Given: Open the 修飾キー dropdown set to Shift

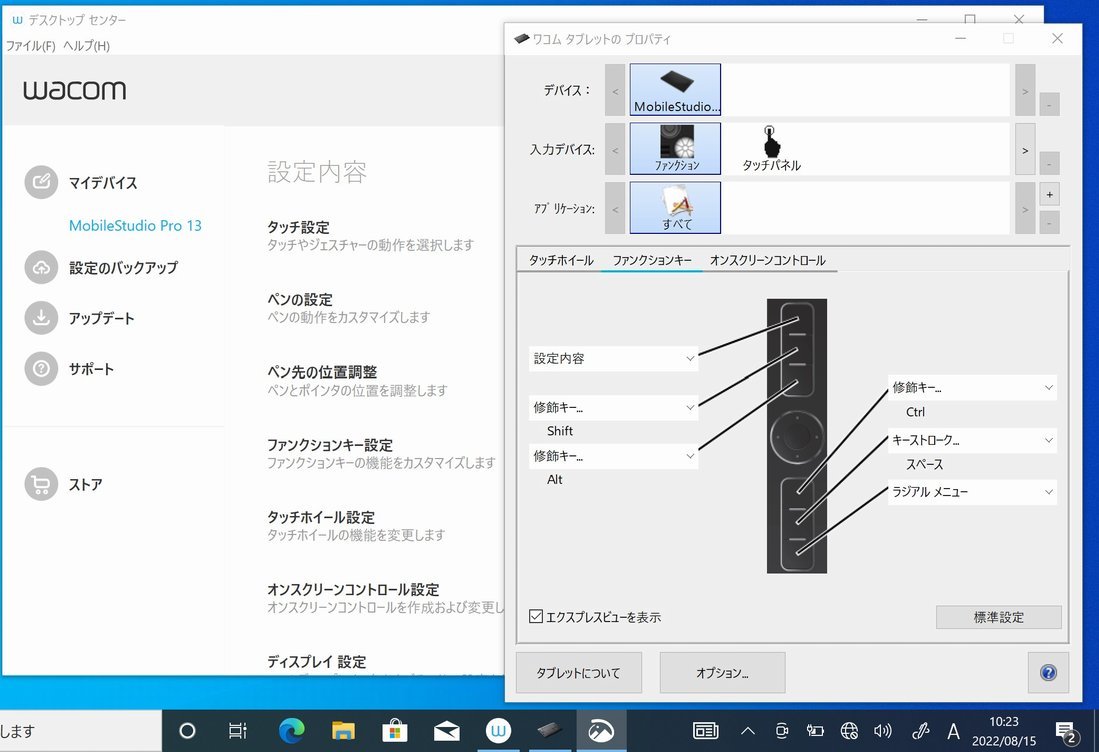Looking at the screenshot, I should [613, 407].
